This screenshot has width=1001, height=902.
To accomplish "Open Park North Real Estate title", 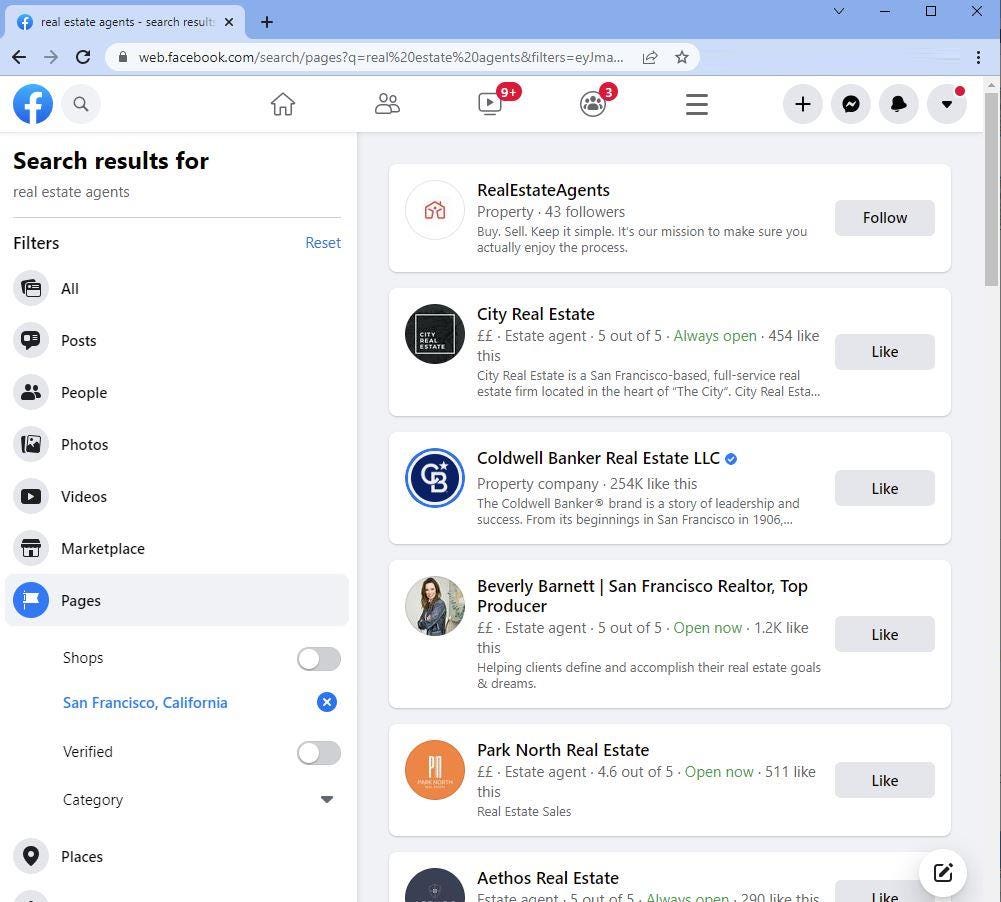I will click(x=563, y=750).
